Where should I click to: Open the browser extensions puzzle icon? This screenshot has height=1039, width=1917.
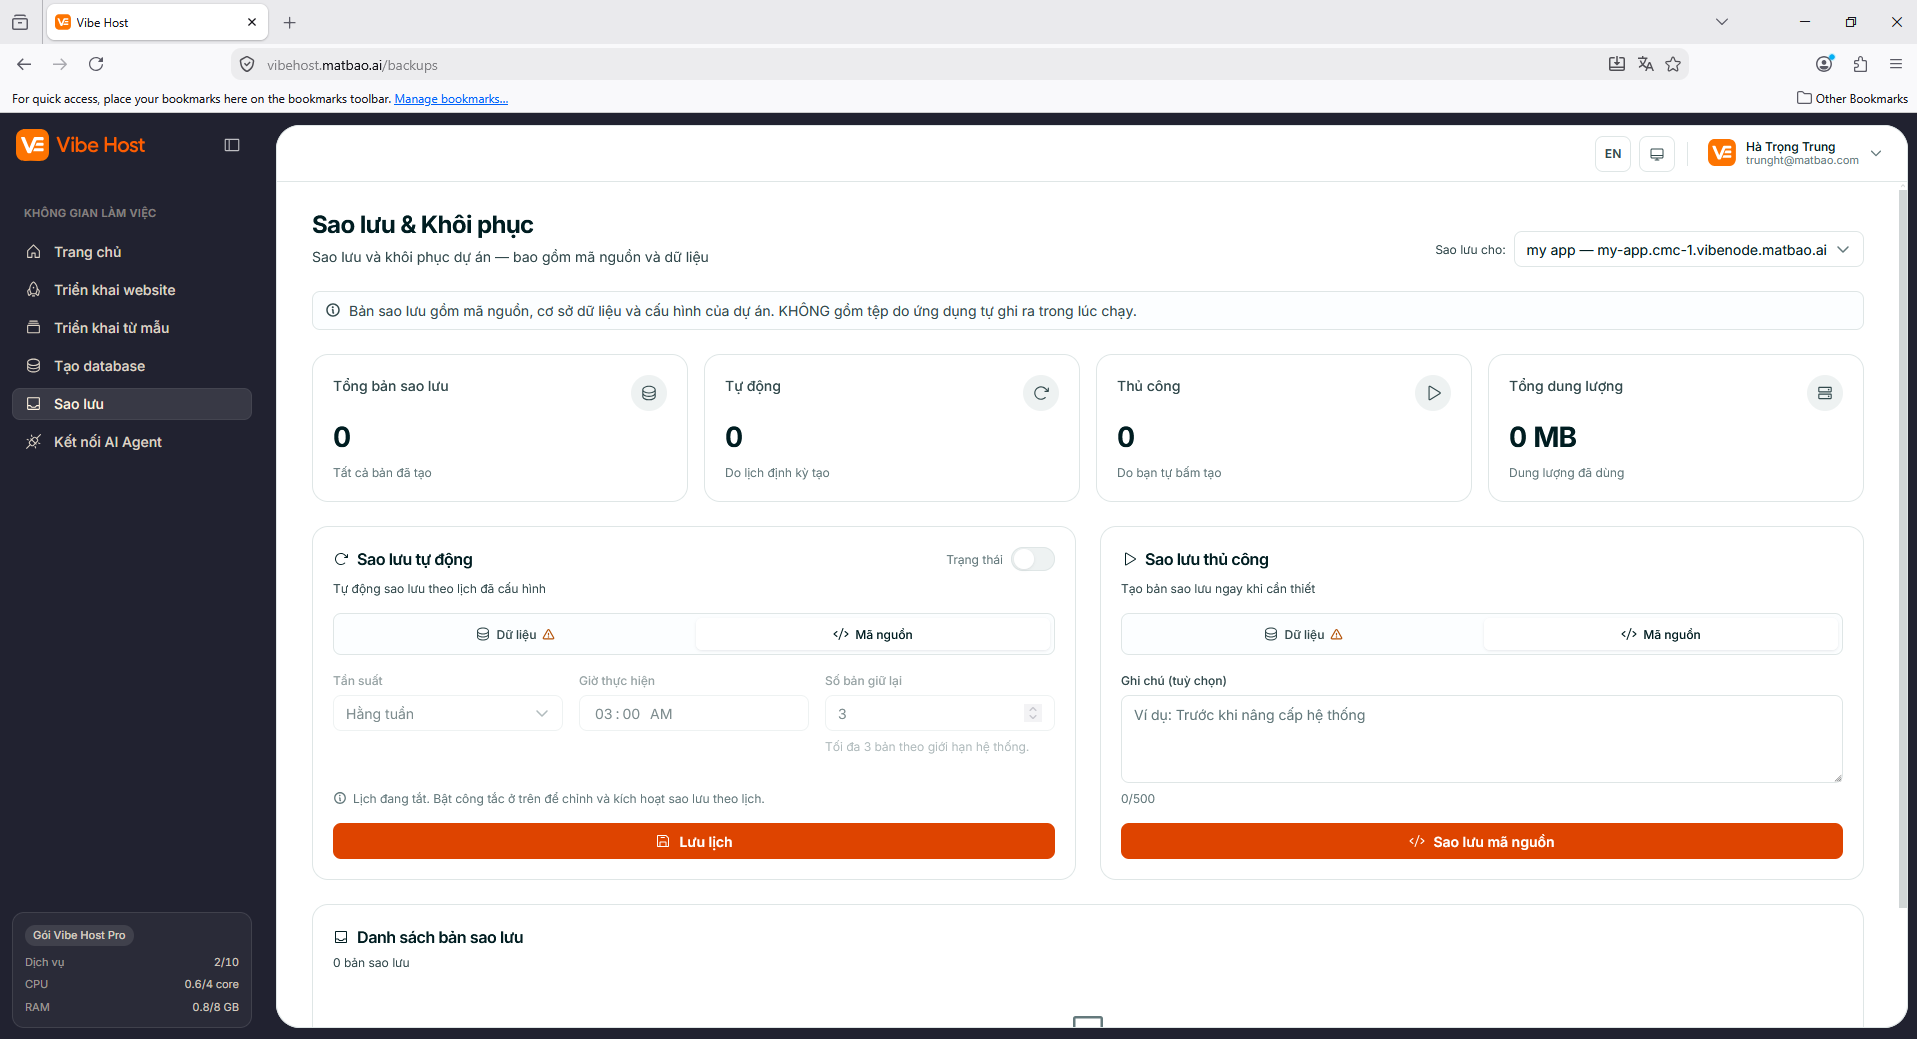pos(1860,64)
